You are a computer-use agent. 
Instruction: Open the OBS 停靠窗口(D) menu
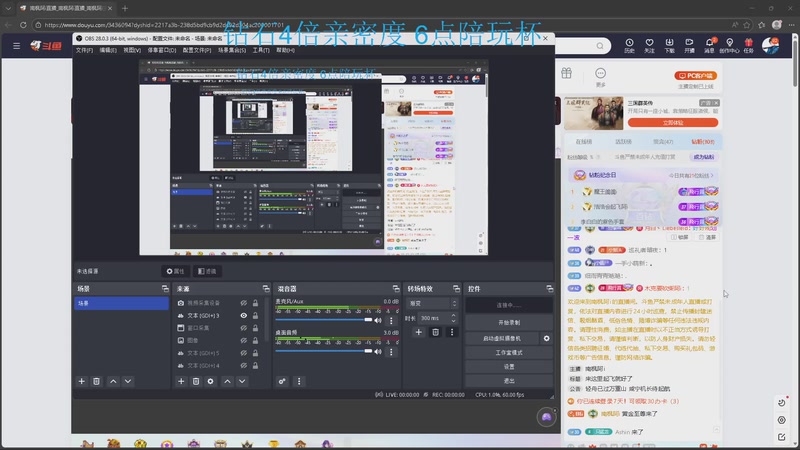(162, 50)
